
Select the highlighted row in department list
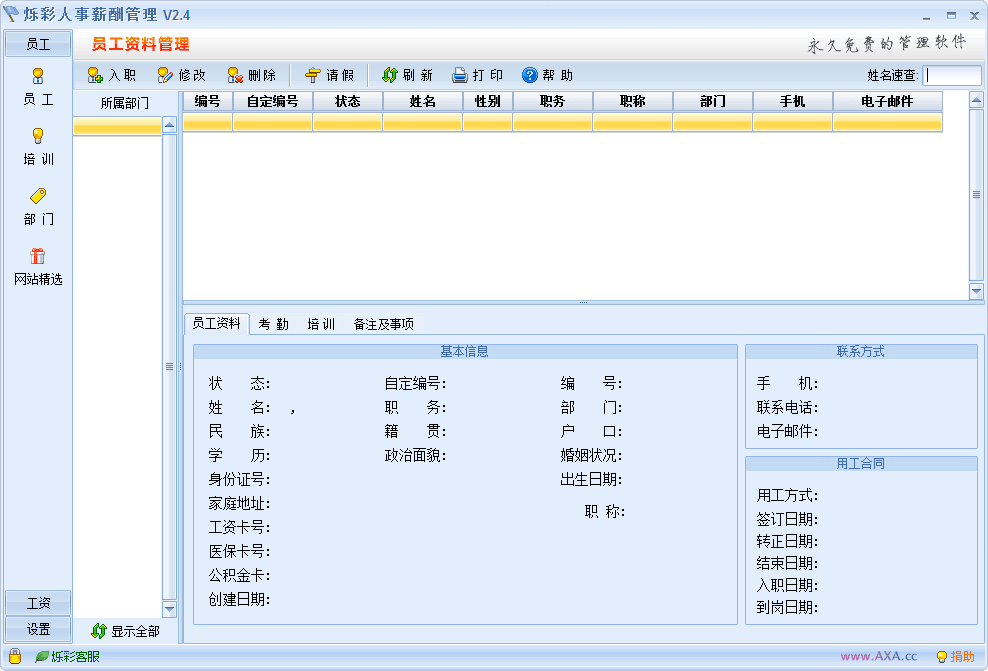(x=117, y=126)
